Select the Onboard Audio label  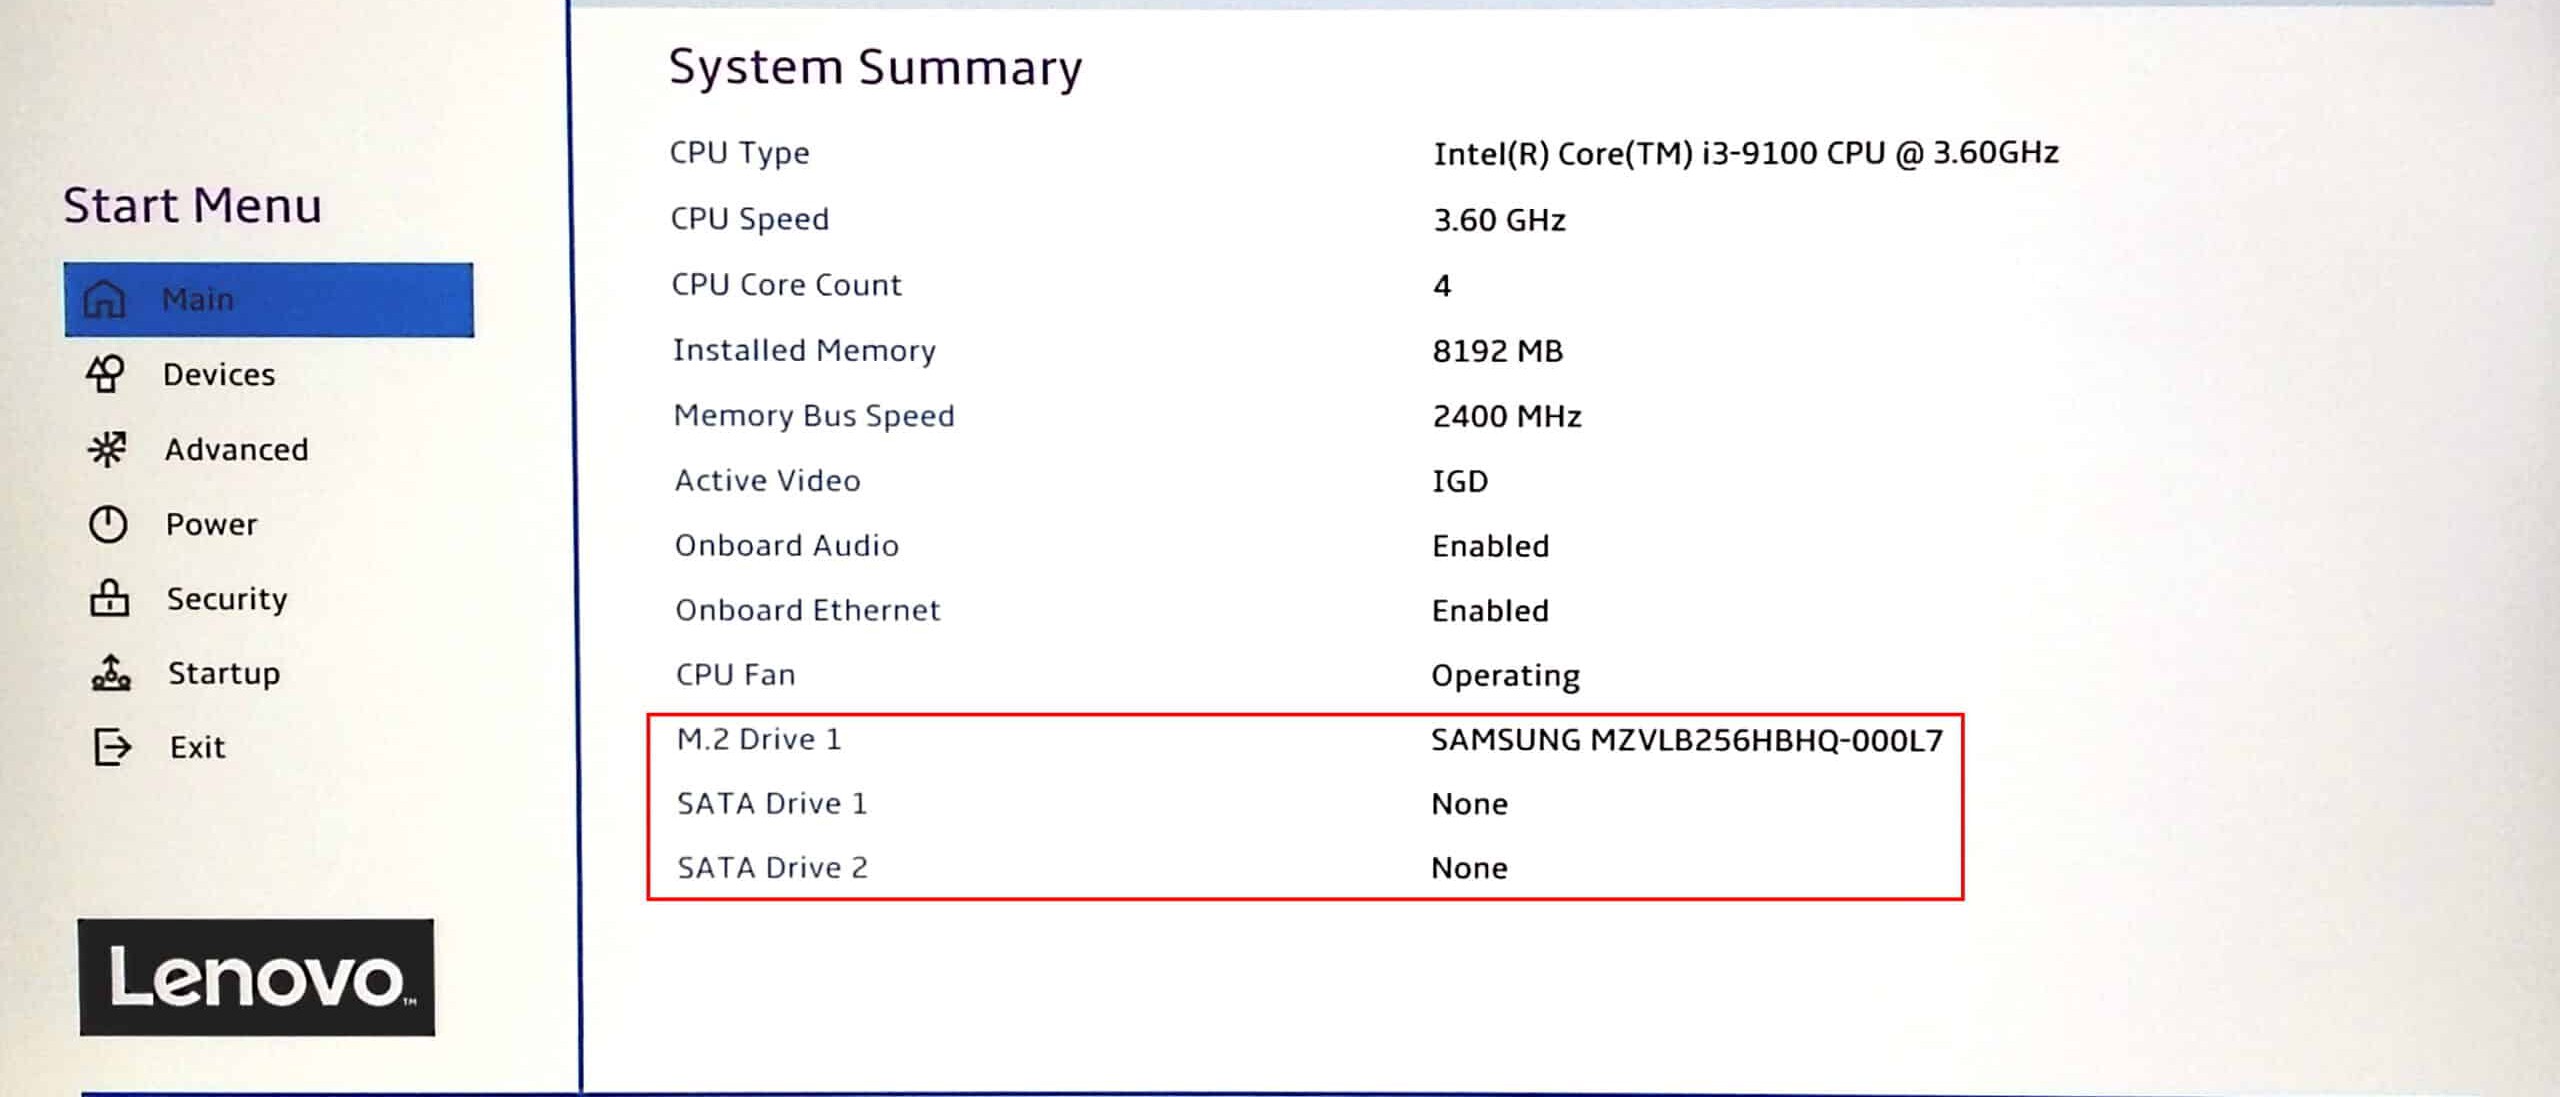pos(787,546)
